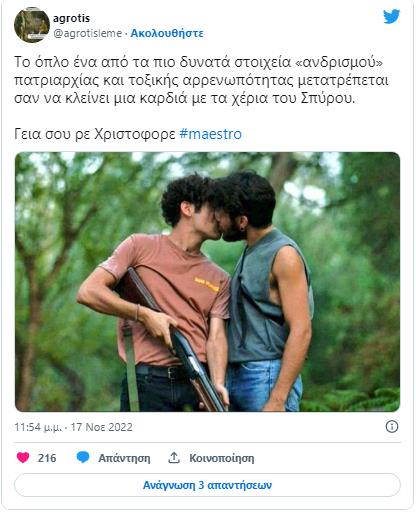416x516 pixels.
Task: Open the embedded tweet photo
Action: (x=207, y=282)
